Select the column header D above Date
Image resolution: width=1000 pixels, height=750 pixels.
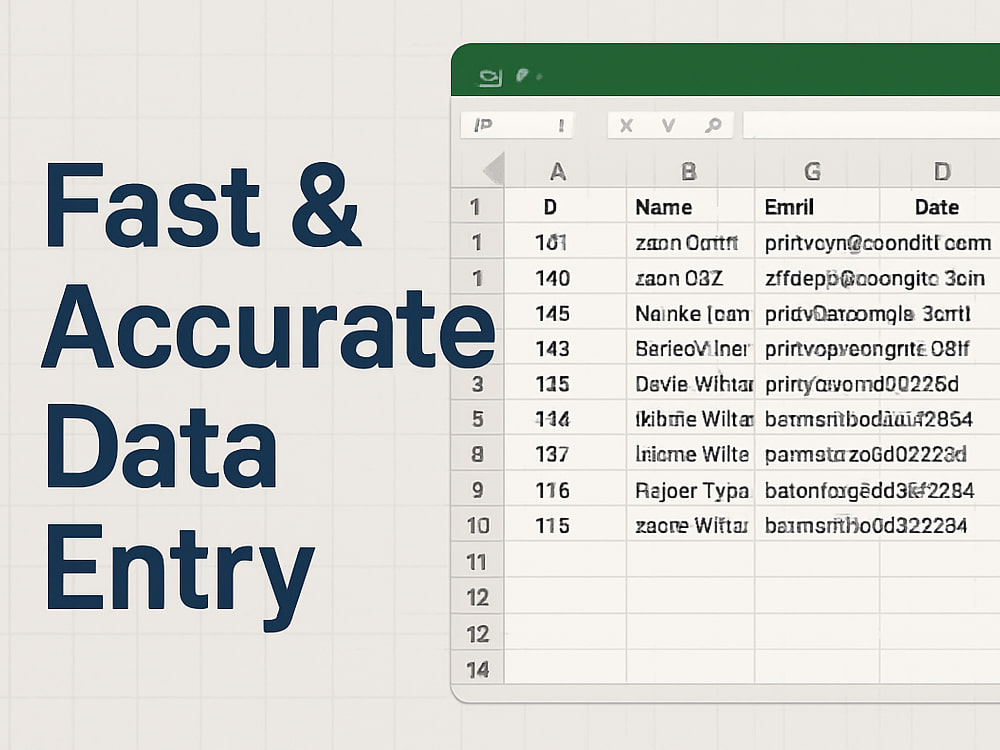pos(942,171)
